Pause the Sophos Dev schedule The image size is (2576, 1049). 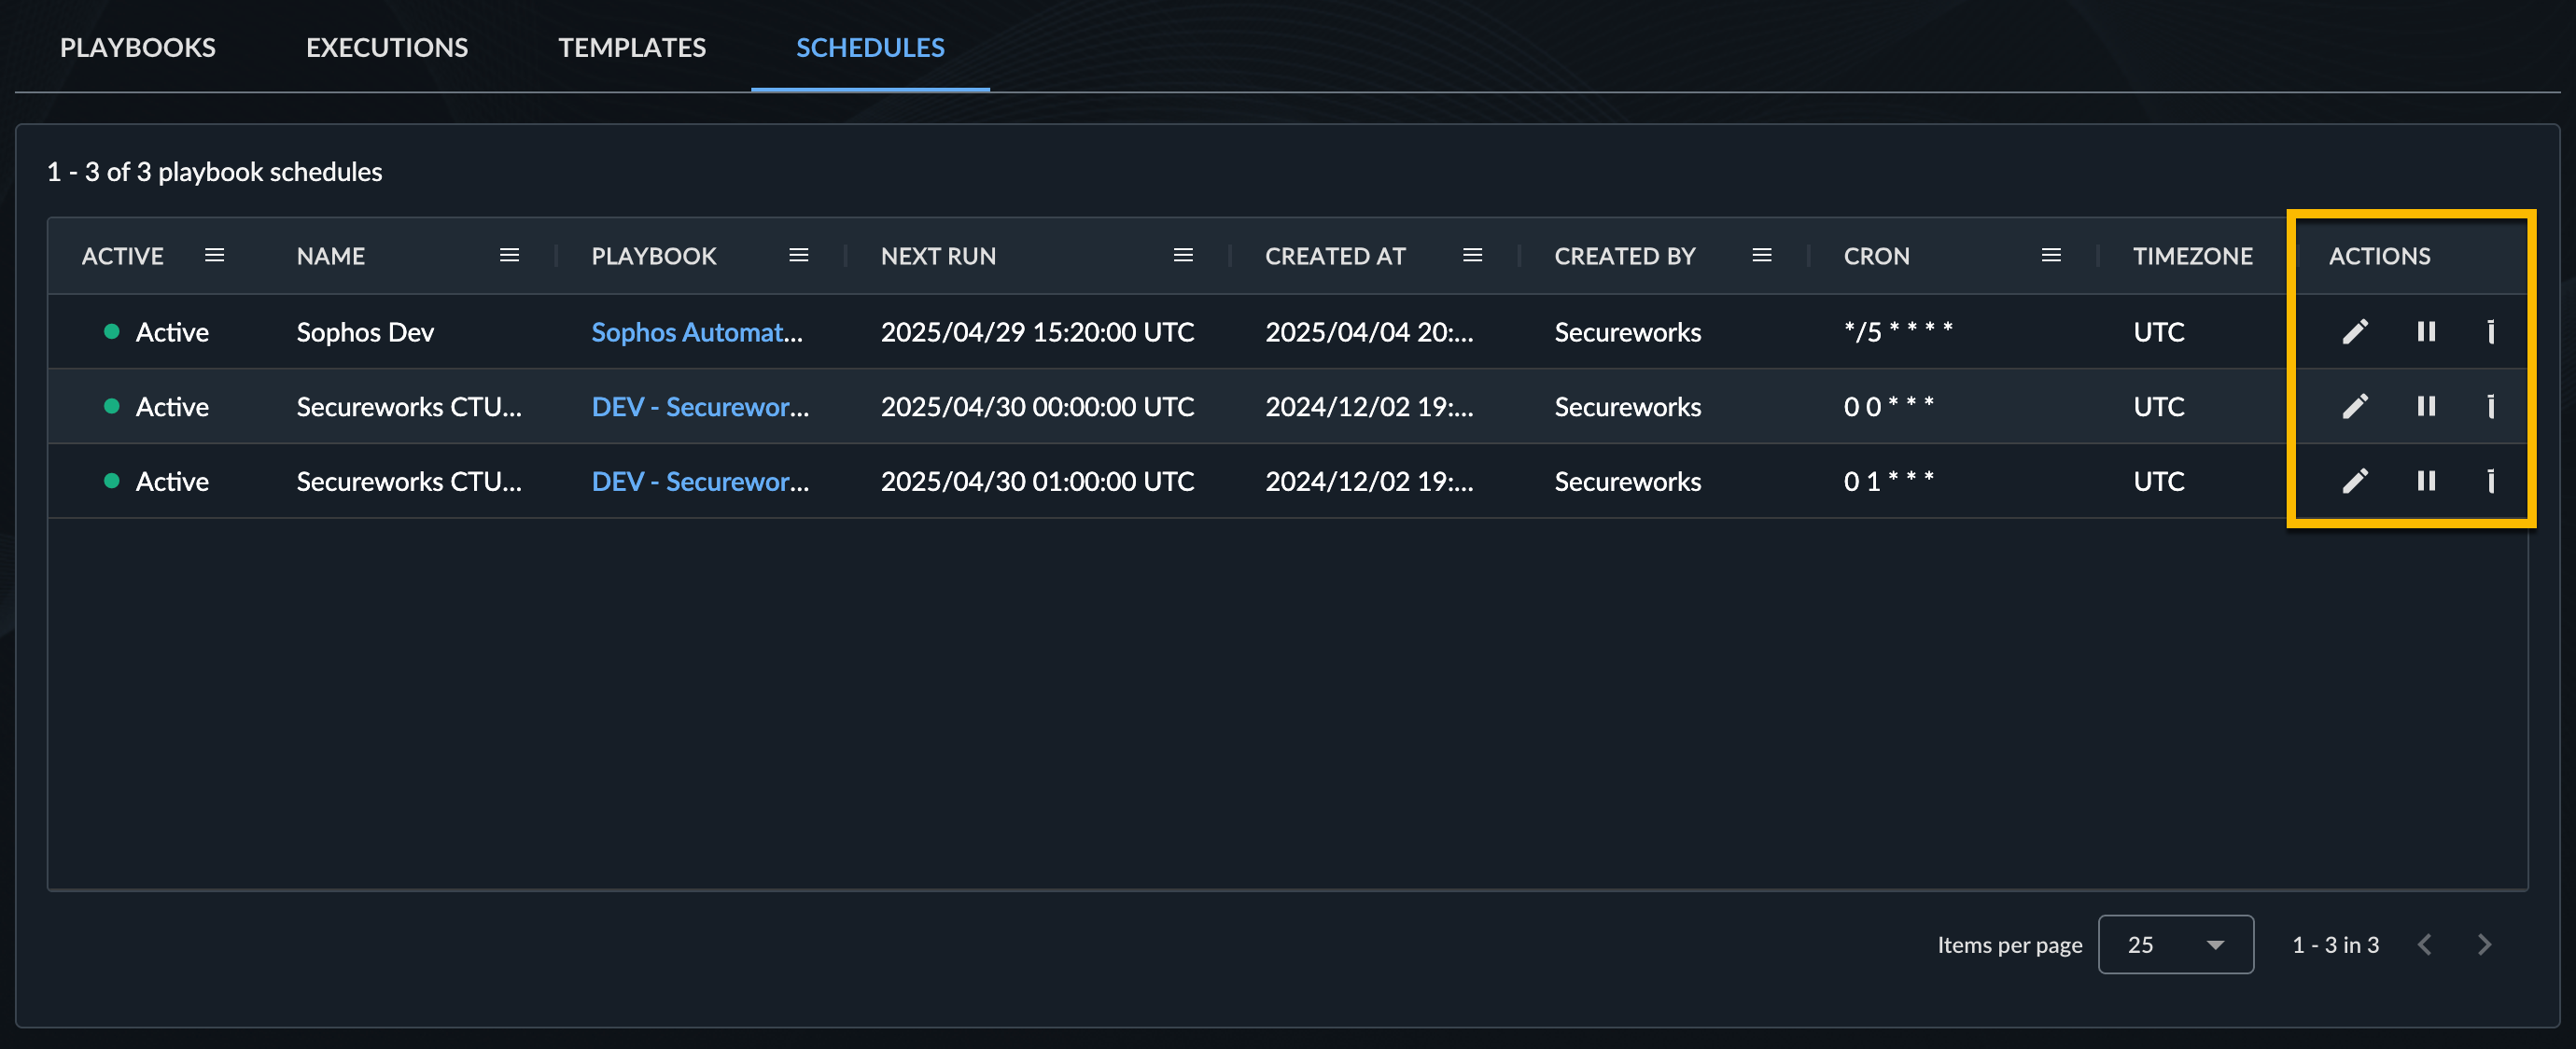click(2426, 332)
